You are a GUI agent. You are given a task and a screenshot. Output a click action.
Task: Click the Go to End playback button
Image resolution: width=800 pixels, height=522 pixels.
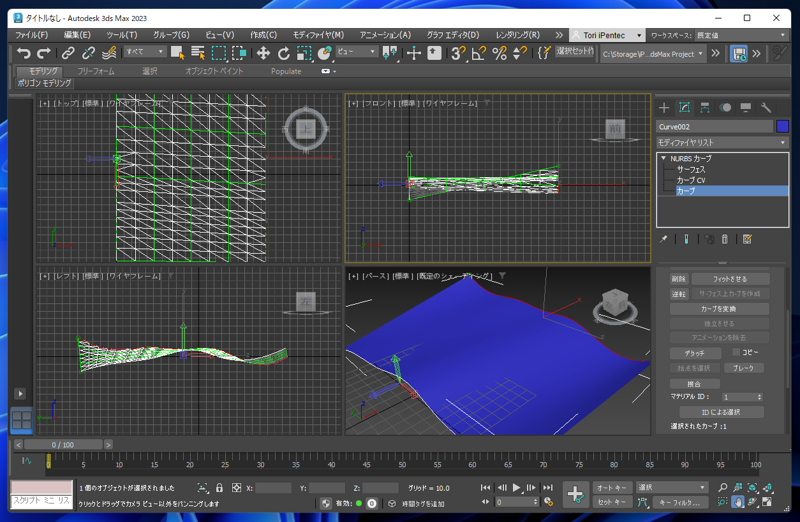(547, 488)
